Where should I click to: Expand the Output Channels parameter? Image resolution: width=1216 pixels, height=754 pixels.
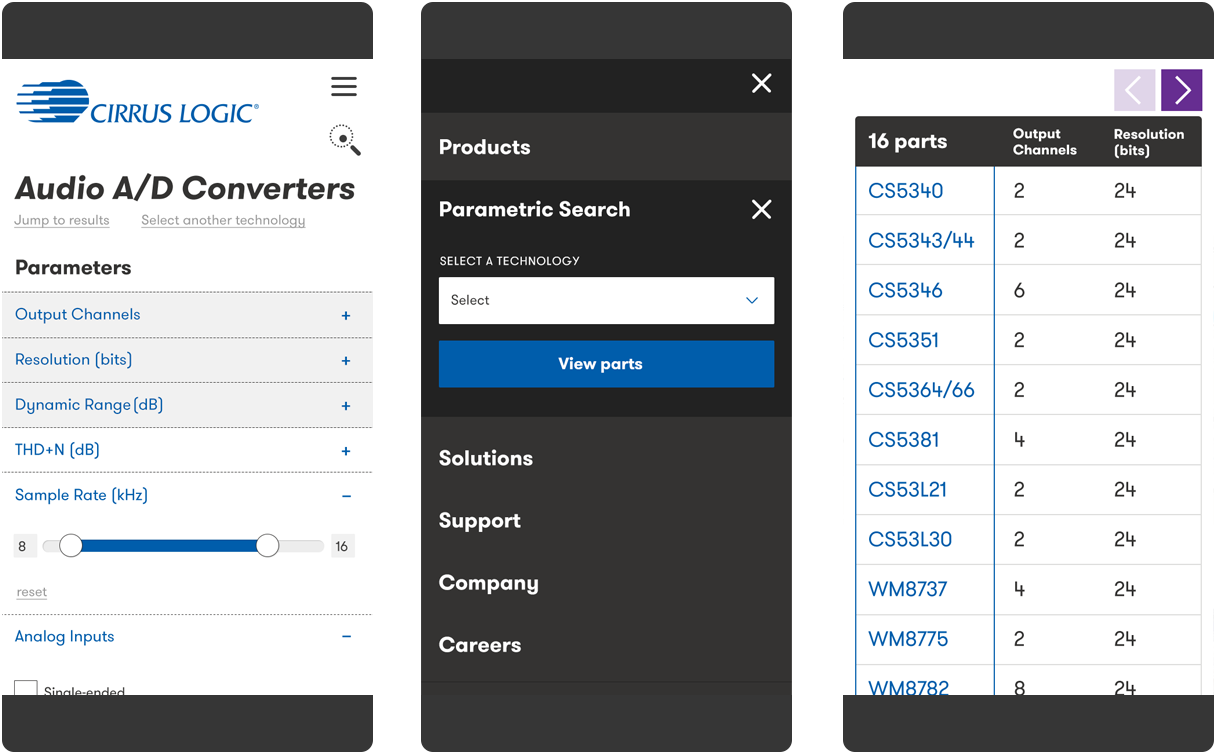click(346, 315)
